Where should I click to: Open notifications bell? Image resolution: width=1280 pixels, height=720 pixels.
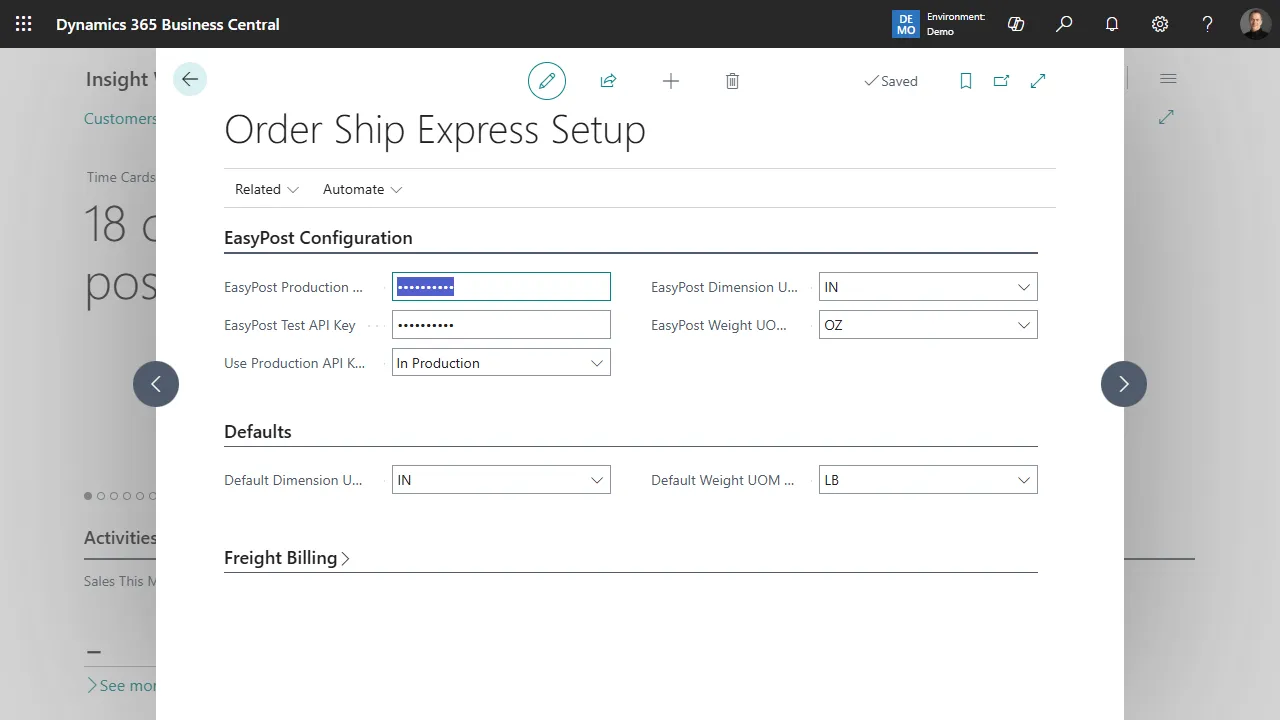1112,24
